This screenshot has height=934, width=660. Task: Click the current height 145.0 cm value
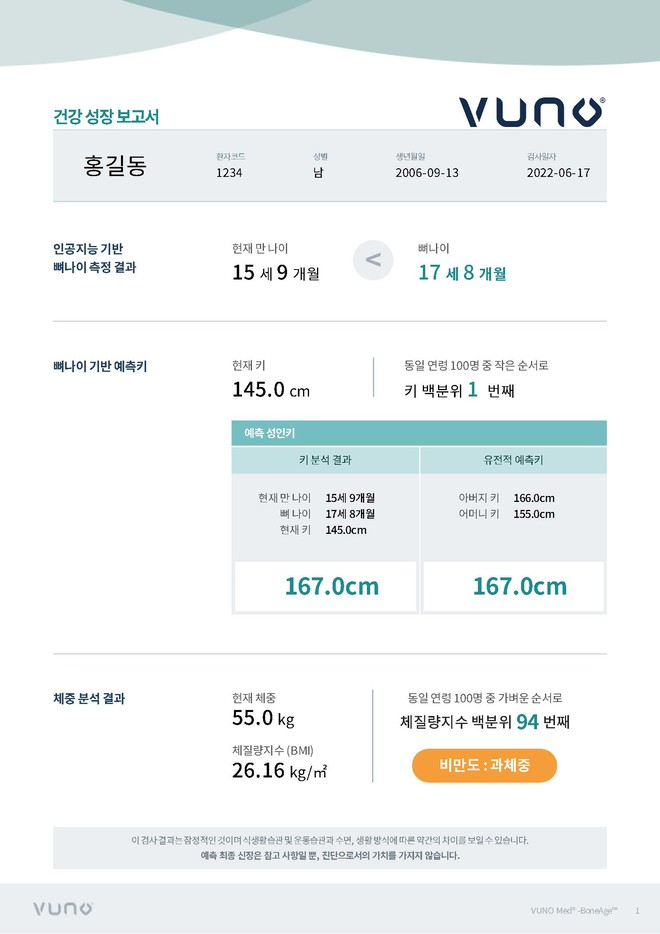click(271, 389)
